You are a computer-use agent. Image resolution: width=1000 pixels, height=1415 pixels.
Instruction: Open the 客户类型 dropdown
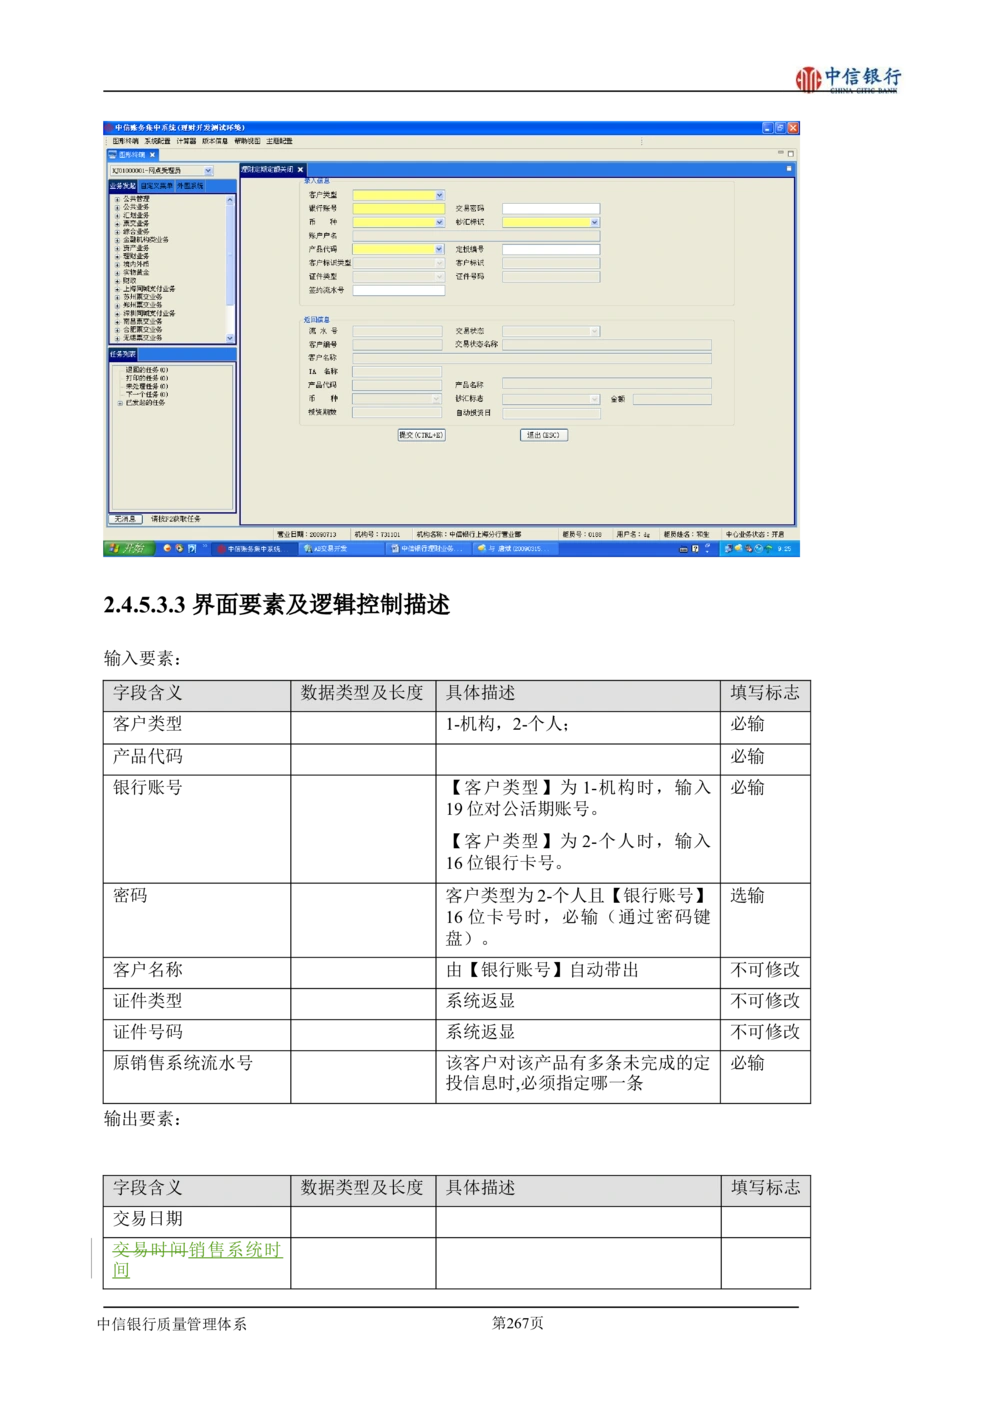[x=439, y=195]
